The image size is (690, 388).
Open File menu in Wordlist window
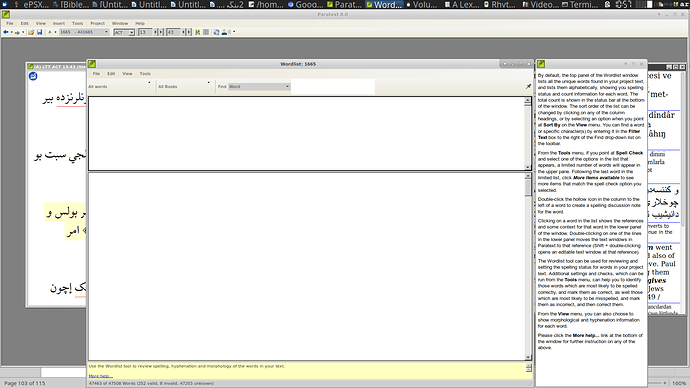point(96,74)
